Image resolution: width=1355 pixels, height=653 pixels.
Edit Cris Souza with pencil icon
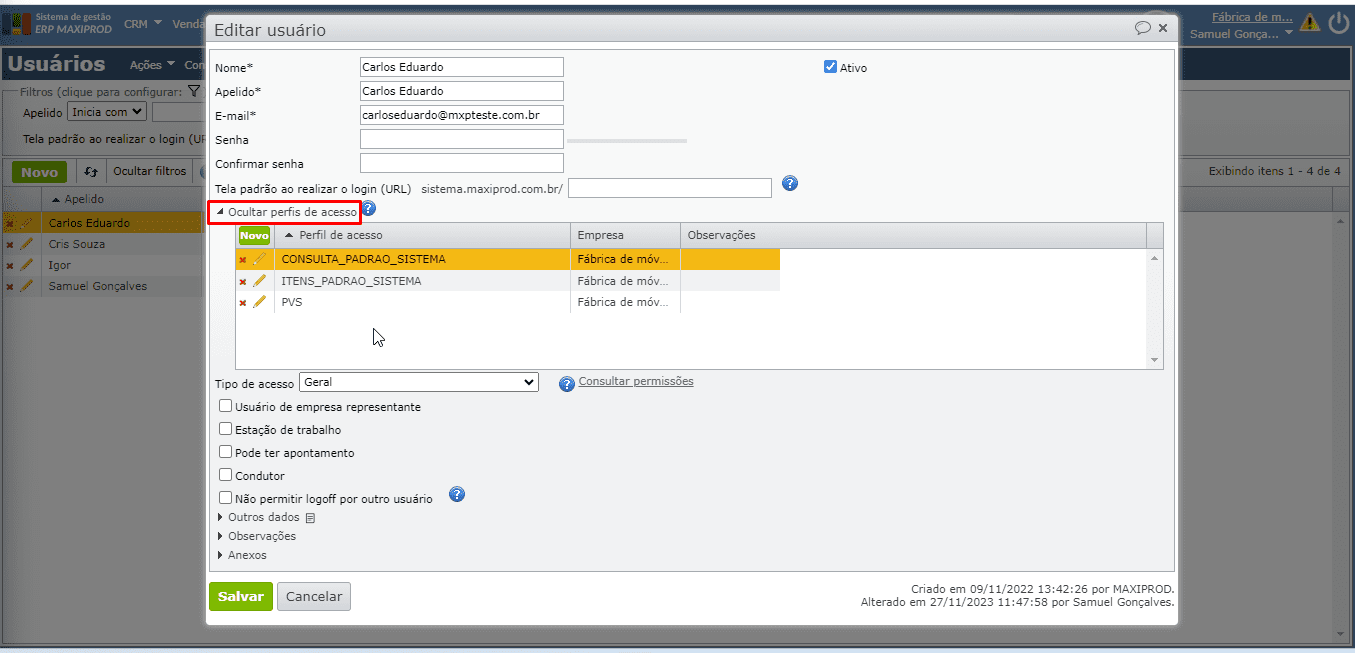[x=27, y=244]
